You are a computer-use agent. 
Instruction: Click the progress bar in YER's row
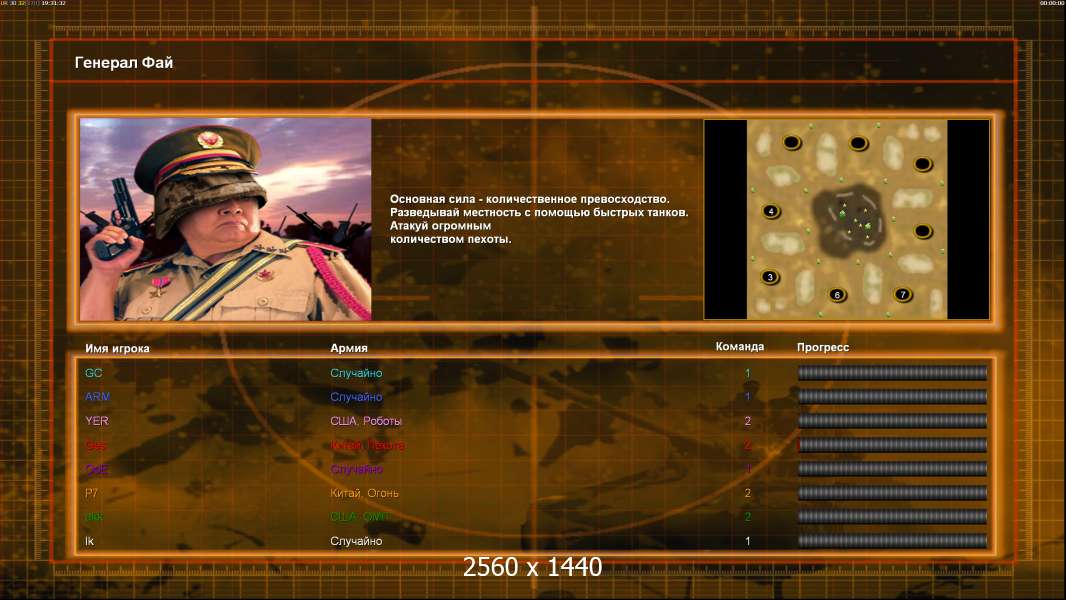tap(892, 421)
